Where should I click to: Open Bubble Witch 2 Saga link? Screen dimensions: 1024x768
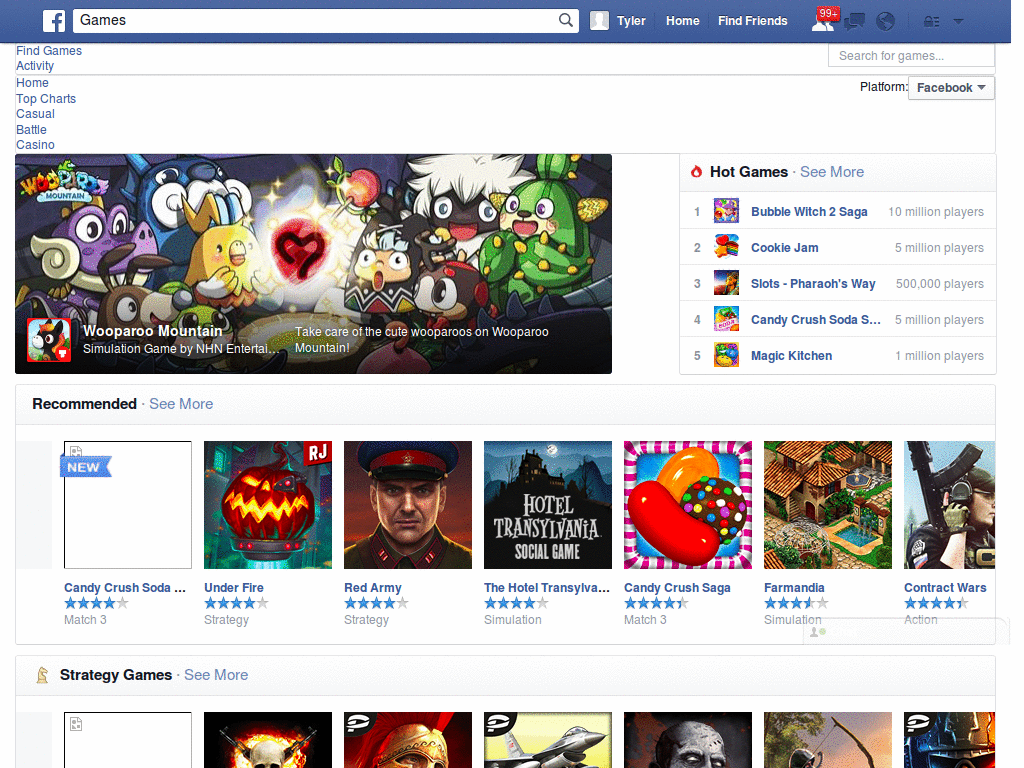809,212
